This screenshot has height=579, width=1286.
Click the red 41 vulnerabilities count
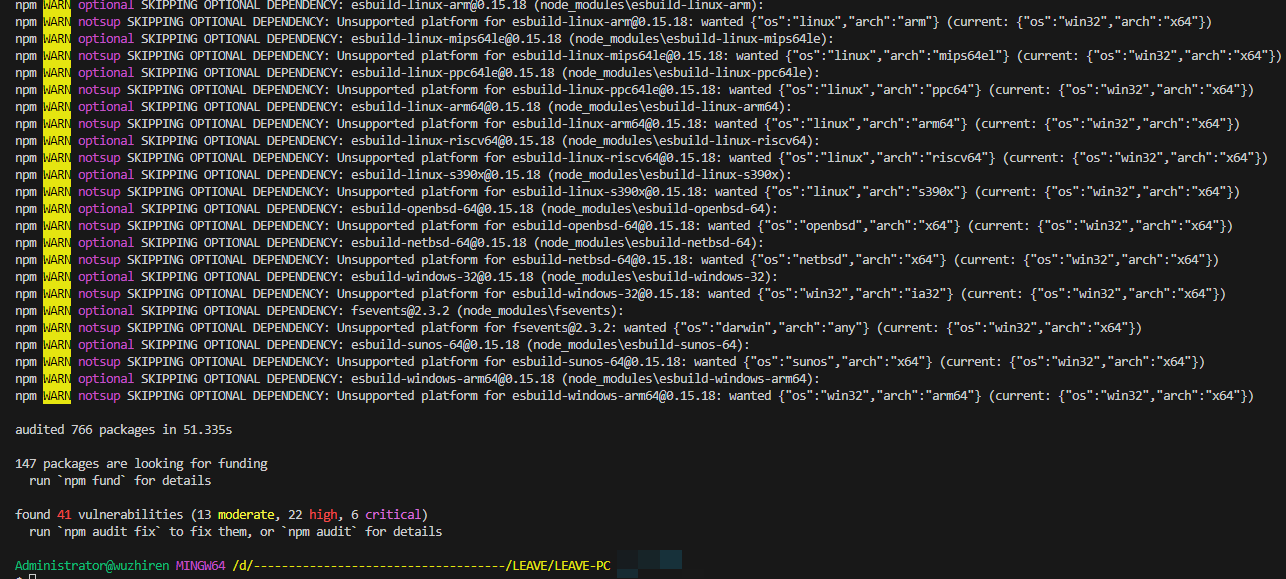pyautogui.click(x=64, y=515)
